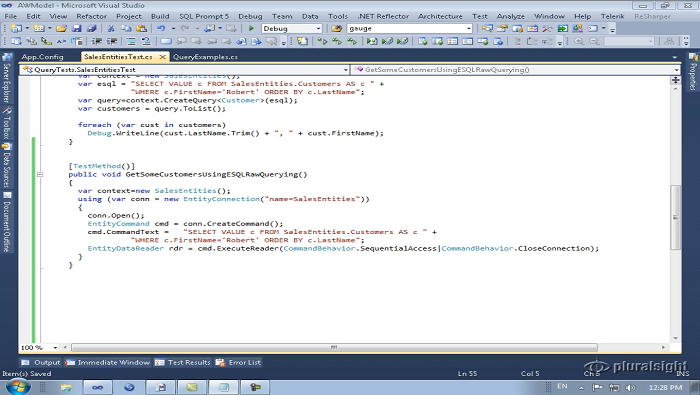
Task: Open the Error List tab
Action: [238, 362]
